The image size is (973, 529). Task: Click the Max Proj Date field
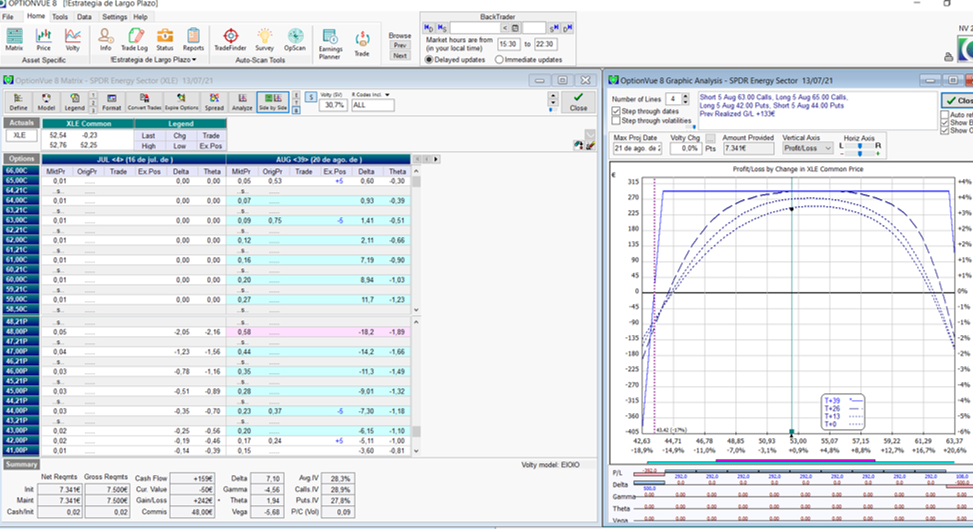[637, 148]
